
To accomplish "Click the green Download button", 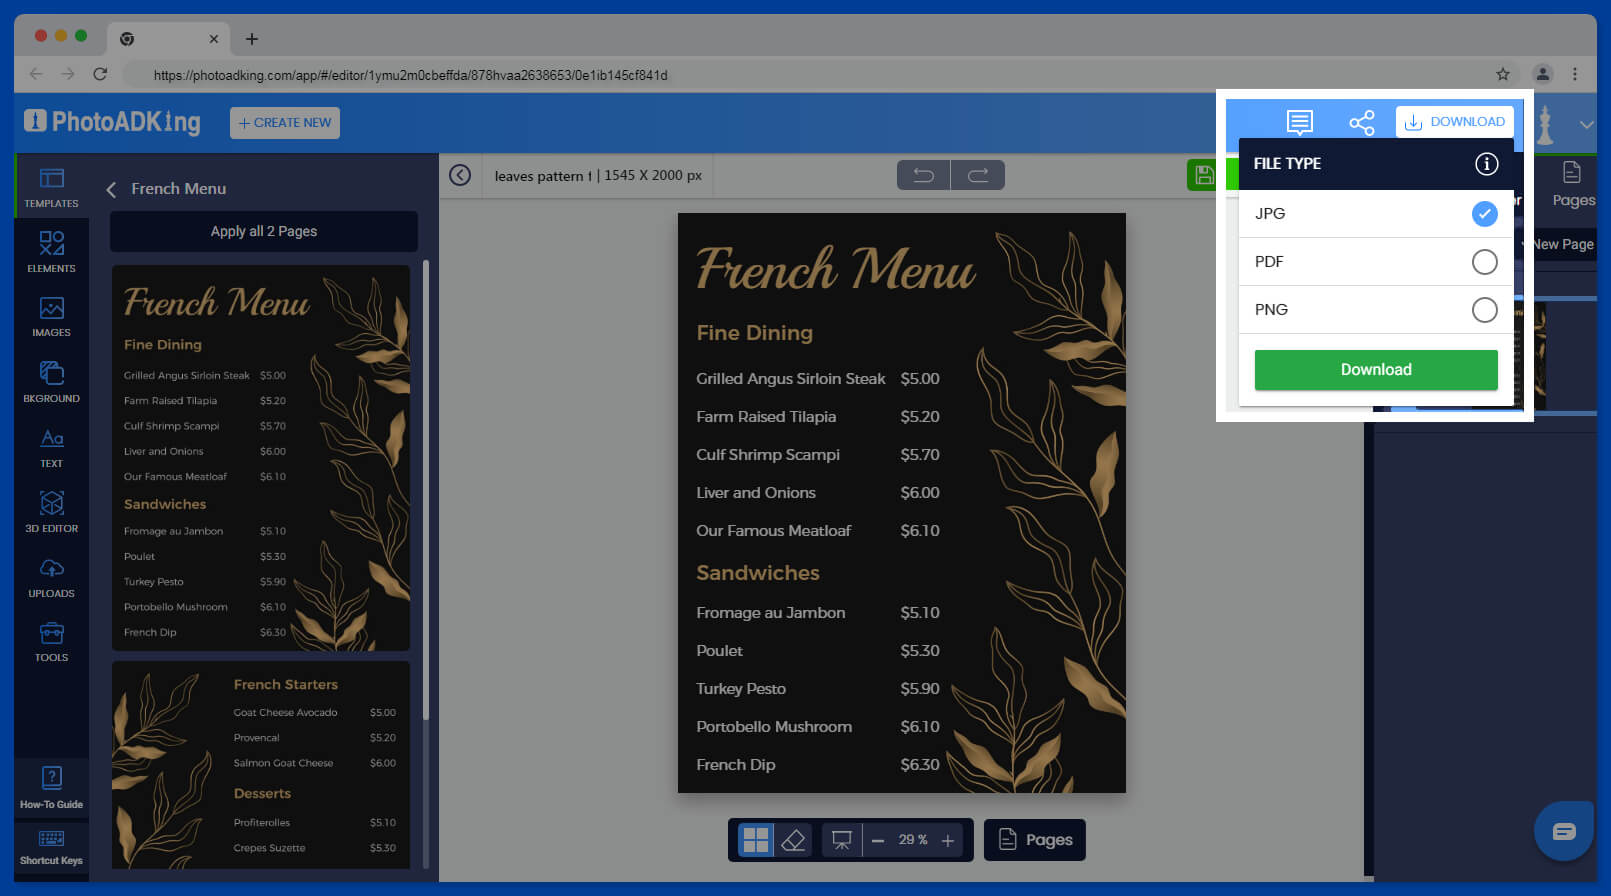I will 1376,370.
